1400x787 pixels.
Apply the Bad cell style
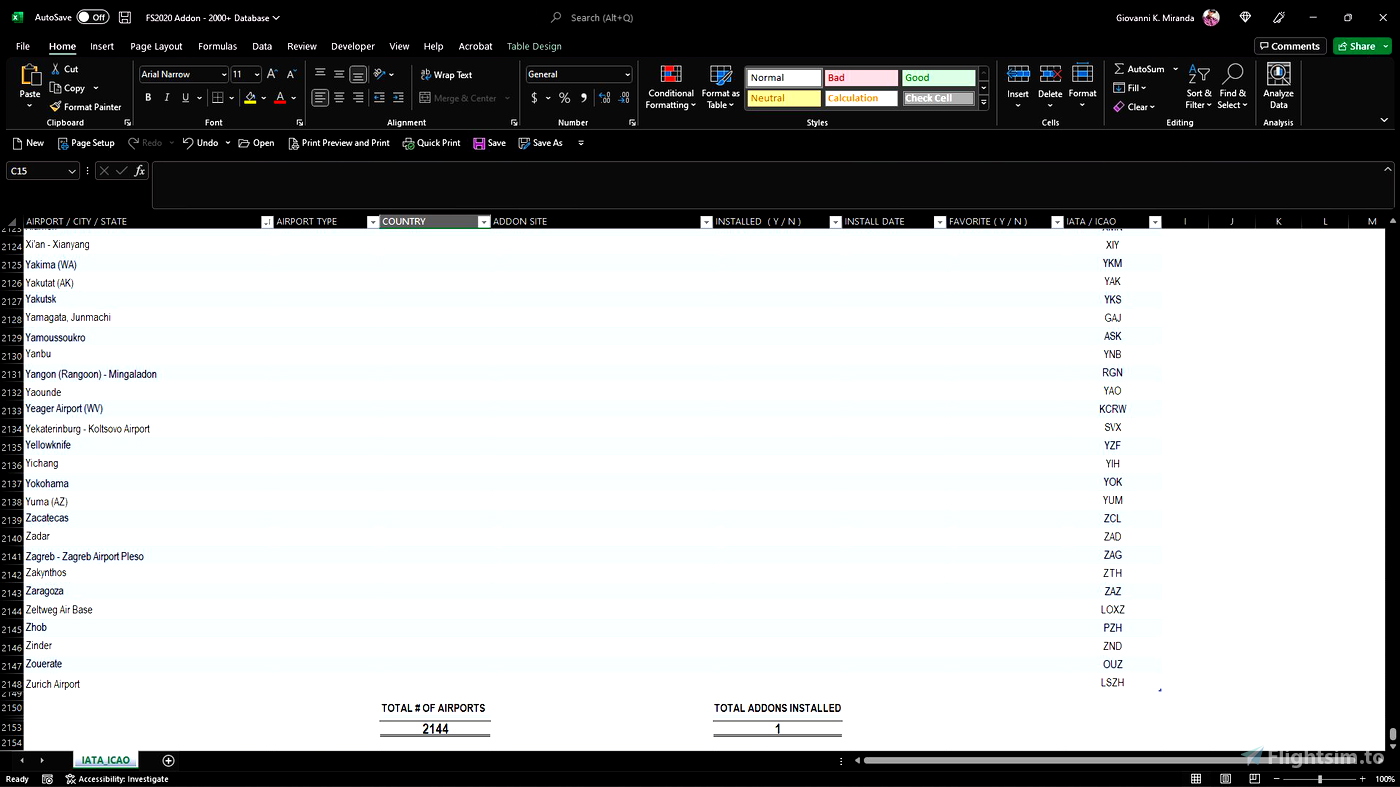click(861, 77)
